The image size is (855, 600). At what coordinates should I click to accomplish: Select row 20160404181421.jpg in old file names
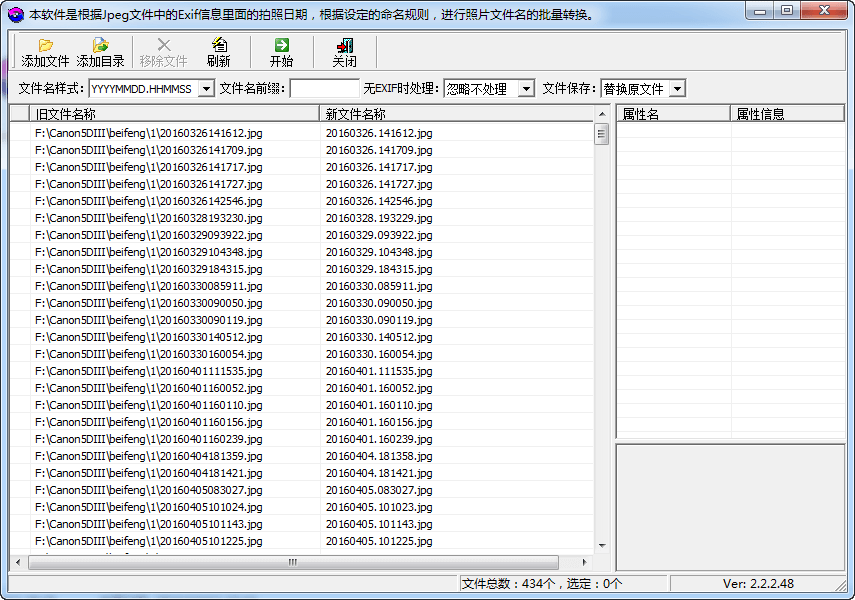coord(148,473)
